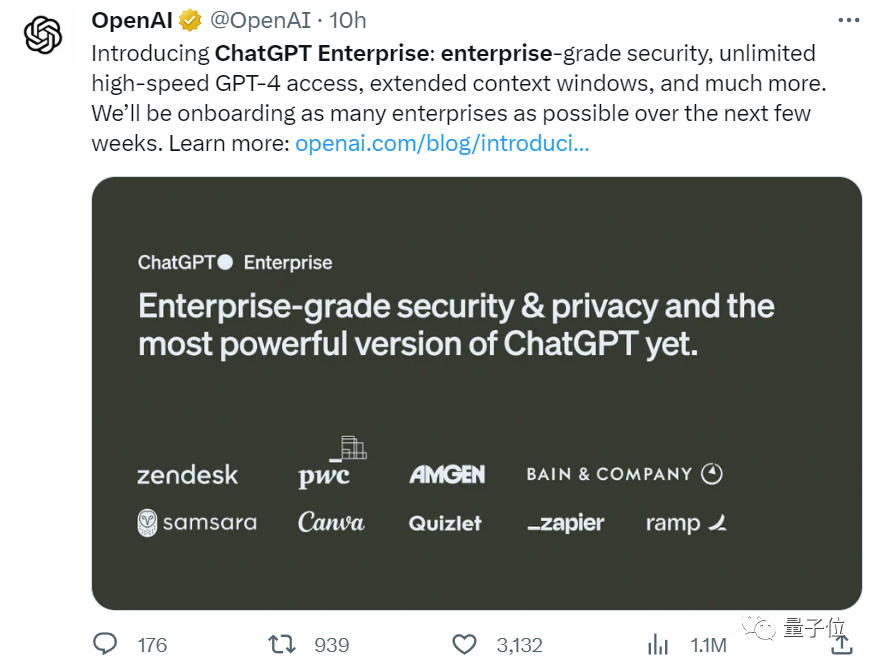Click the heart icon to like

pyautogui.click(x=464, y=644)
